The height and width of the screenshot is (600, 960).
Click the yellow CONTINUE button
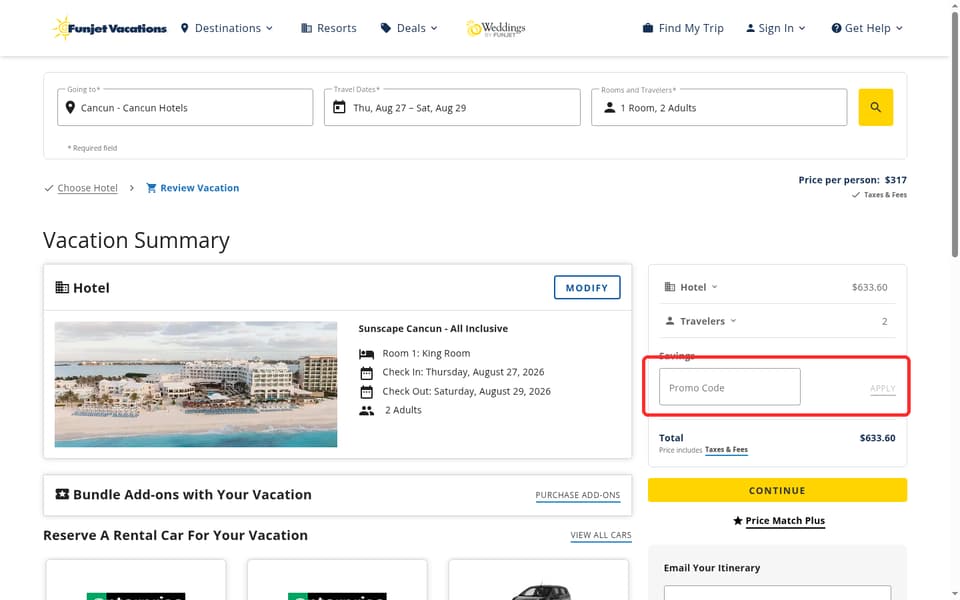[x=777, y=490]
